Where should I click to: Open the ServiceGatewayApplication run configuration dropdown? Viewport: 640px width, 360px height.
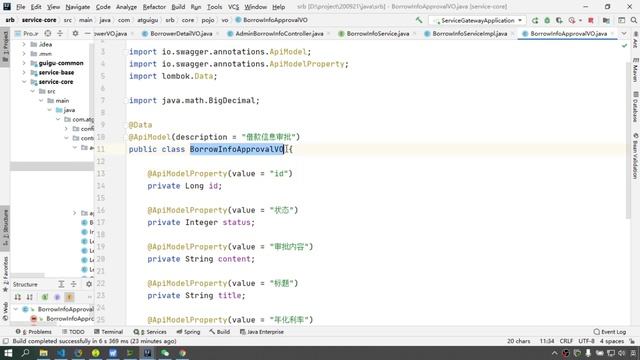pyautogui.click(x=478, y=20)
